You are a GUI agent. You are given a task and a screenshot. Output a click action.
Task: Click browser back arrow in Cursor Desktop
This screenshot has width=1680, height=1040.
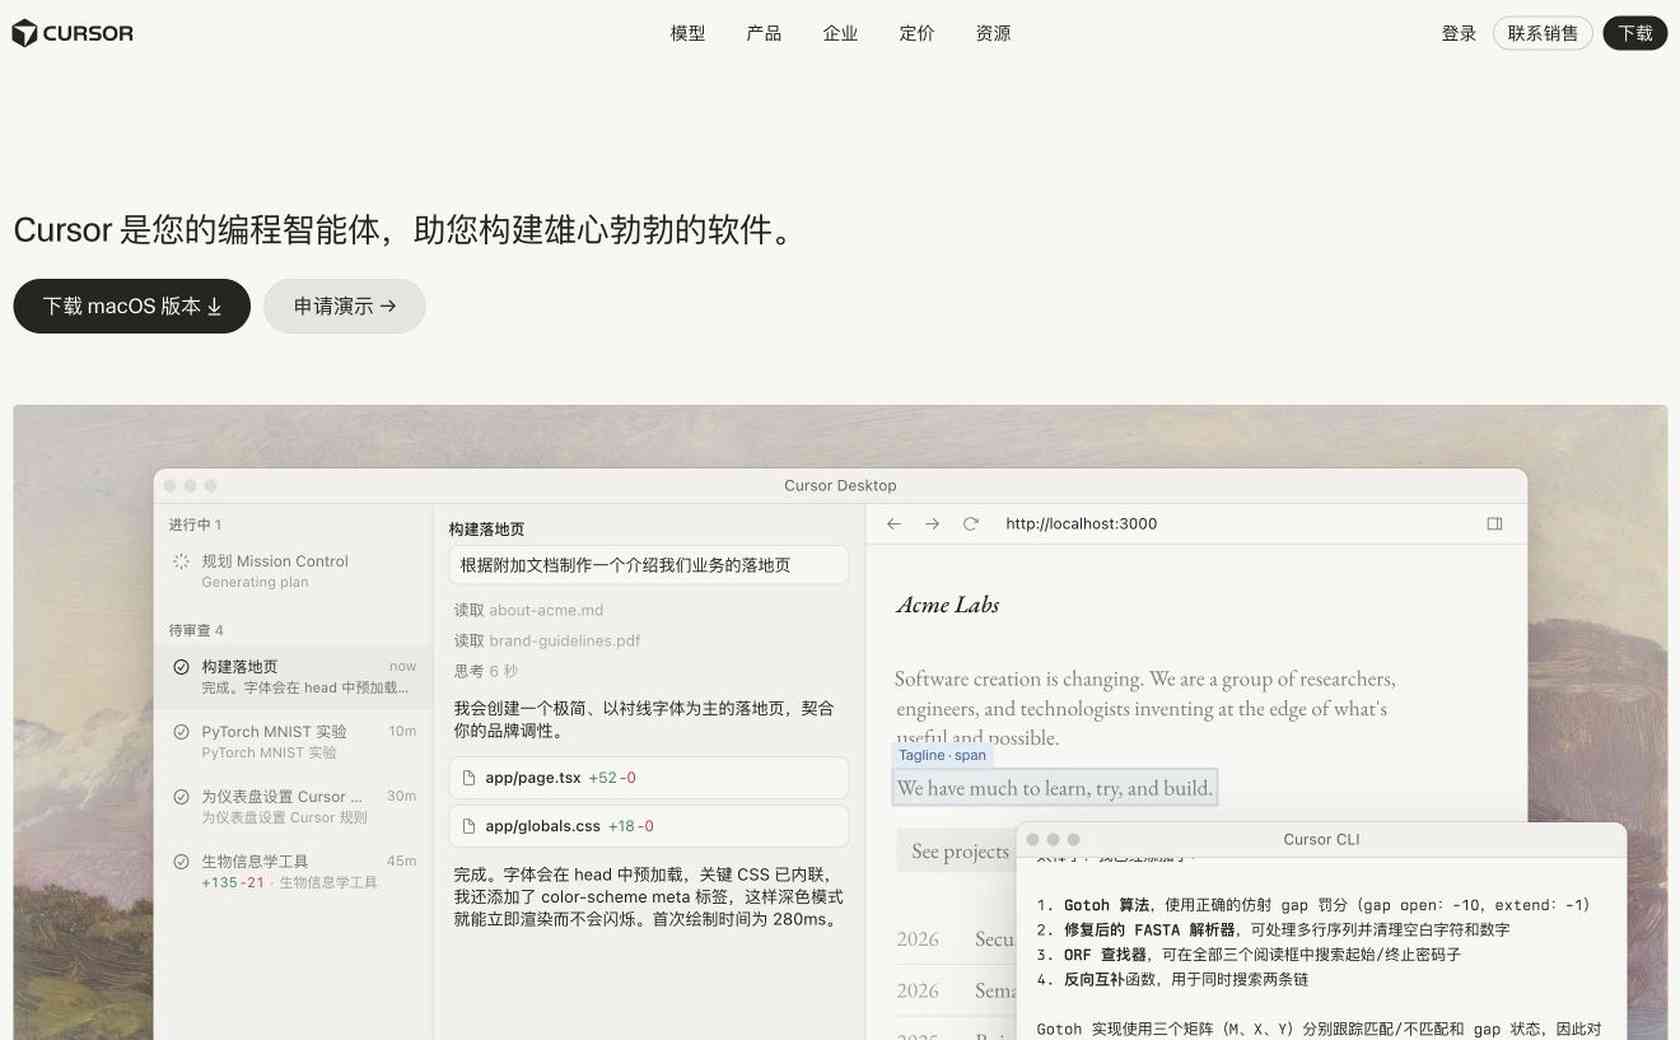[x=894, y=524]
